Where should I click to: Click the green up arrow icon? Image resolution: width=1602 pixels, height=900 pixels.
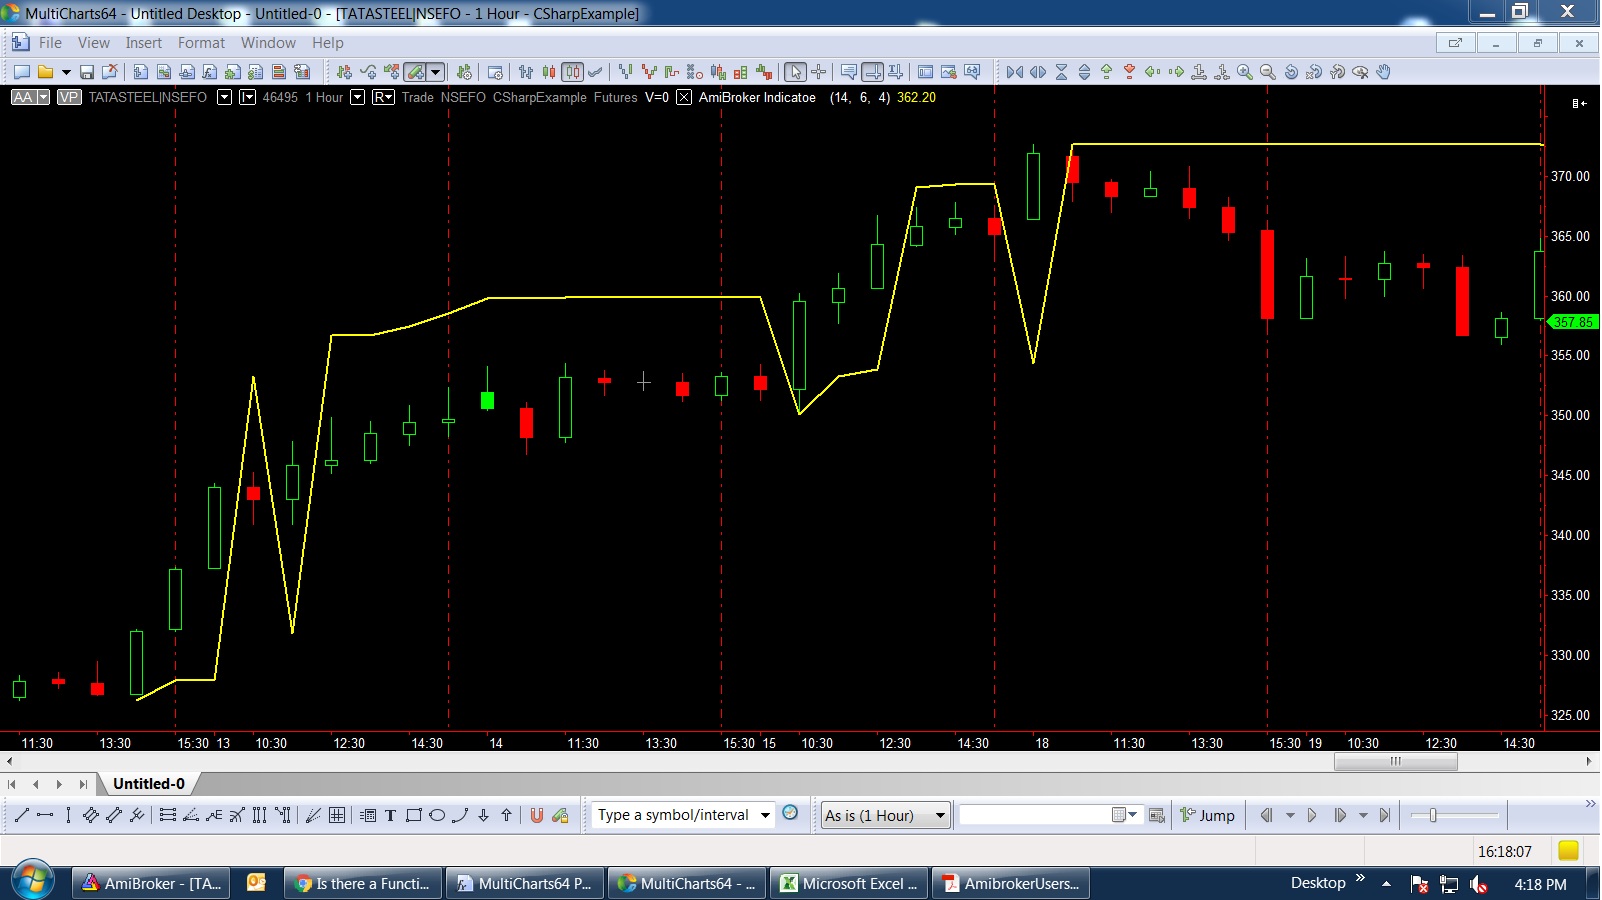1106,72
